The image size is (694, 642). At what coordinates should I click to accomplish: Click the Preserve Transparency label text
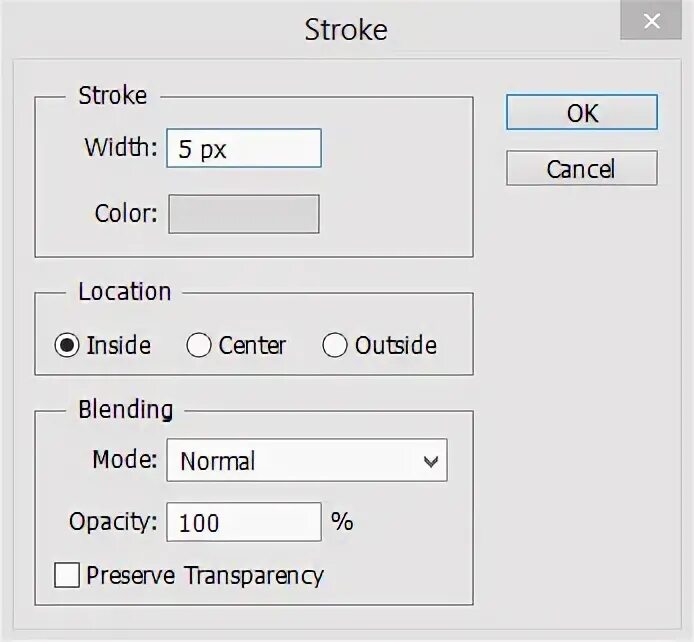pos(205,575)
